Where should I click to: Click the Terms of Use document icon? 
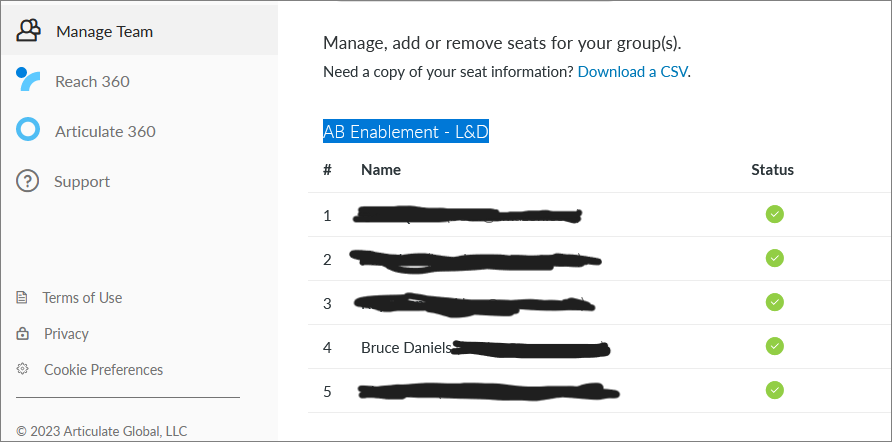click(x=22, y=298)
